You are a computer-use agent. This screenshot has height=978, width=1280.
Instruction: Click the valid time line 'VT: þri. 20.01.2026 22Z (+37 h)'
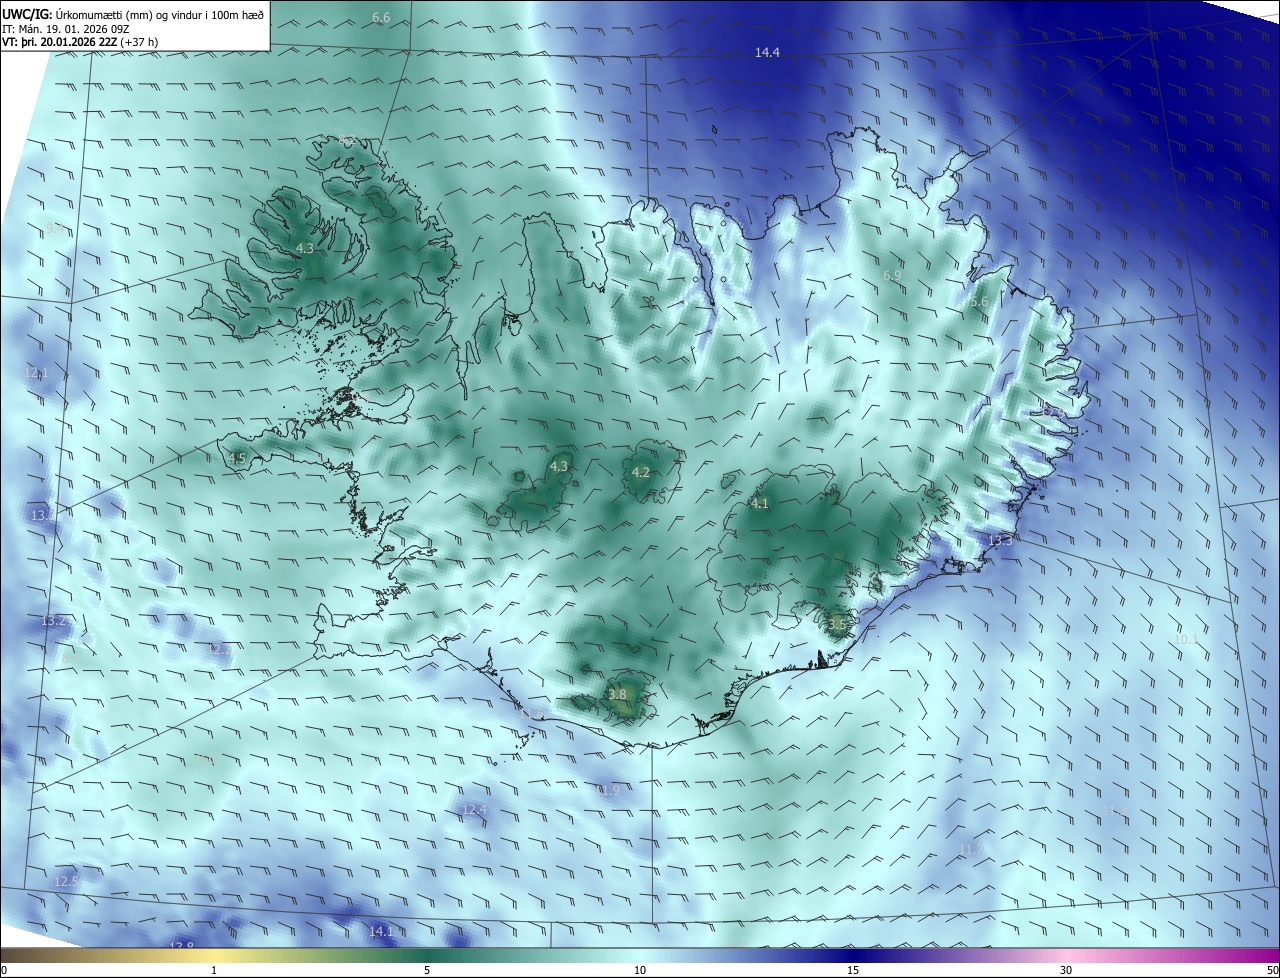tap(80, 42)
